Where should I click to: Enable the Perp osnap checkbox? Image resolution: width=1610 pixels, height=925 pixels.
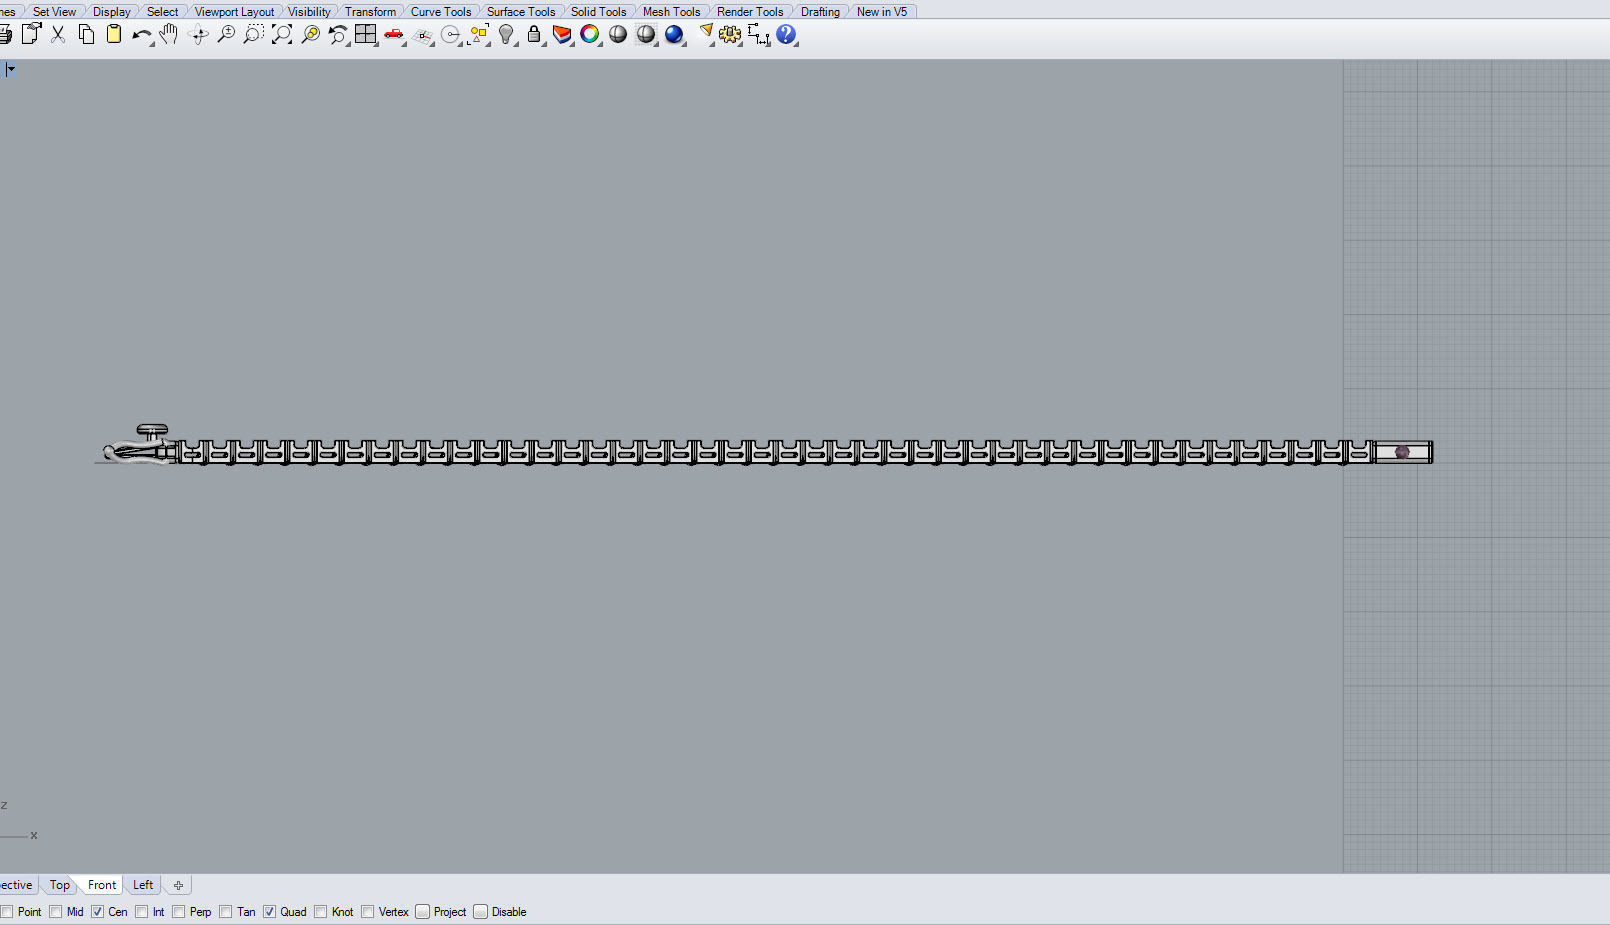click(179, 912)
